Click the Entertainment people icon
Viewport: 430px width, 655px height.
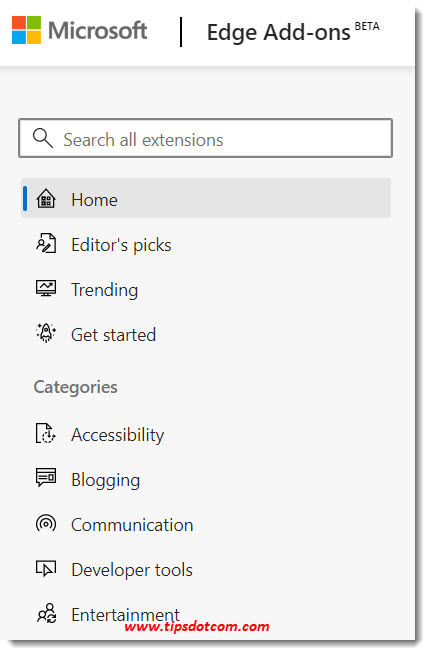click(x=46, y=614)
